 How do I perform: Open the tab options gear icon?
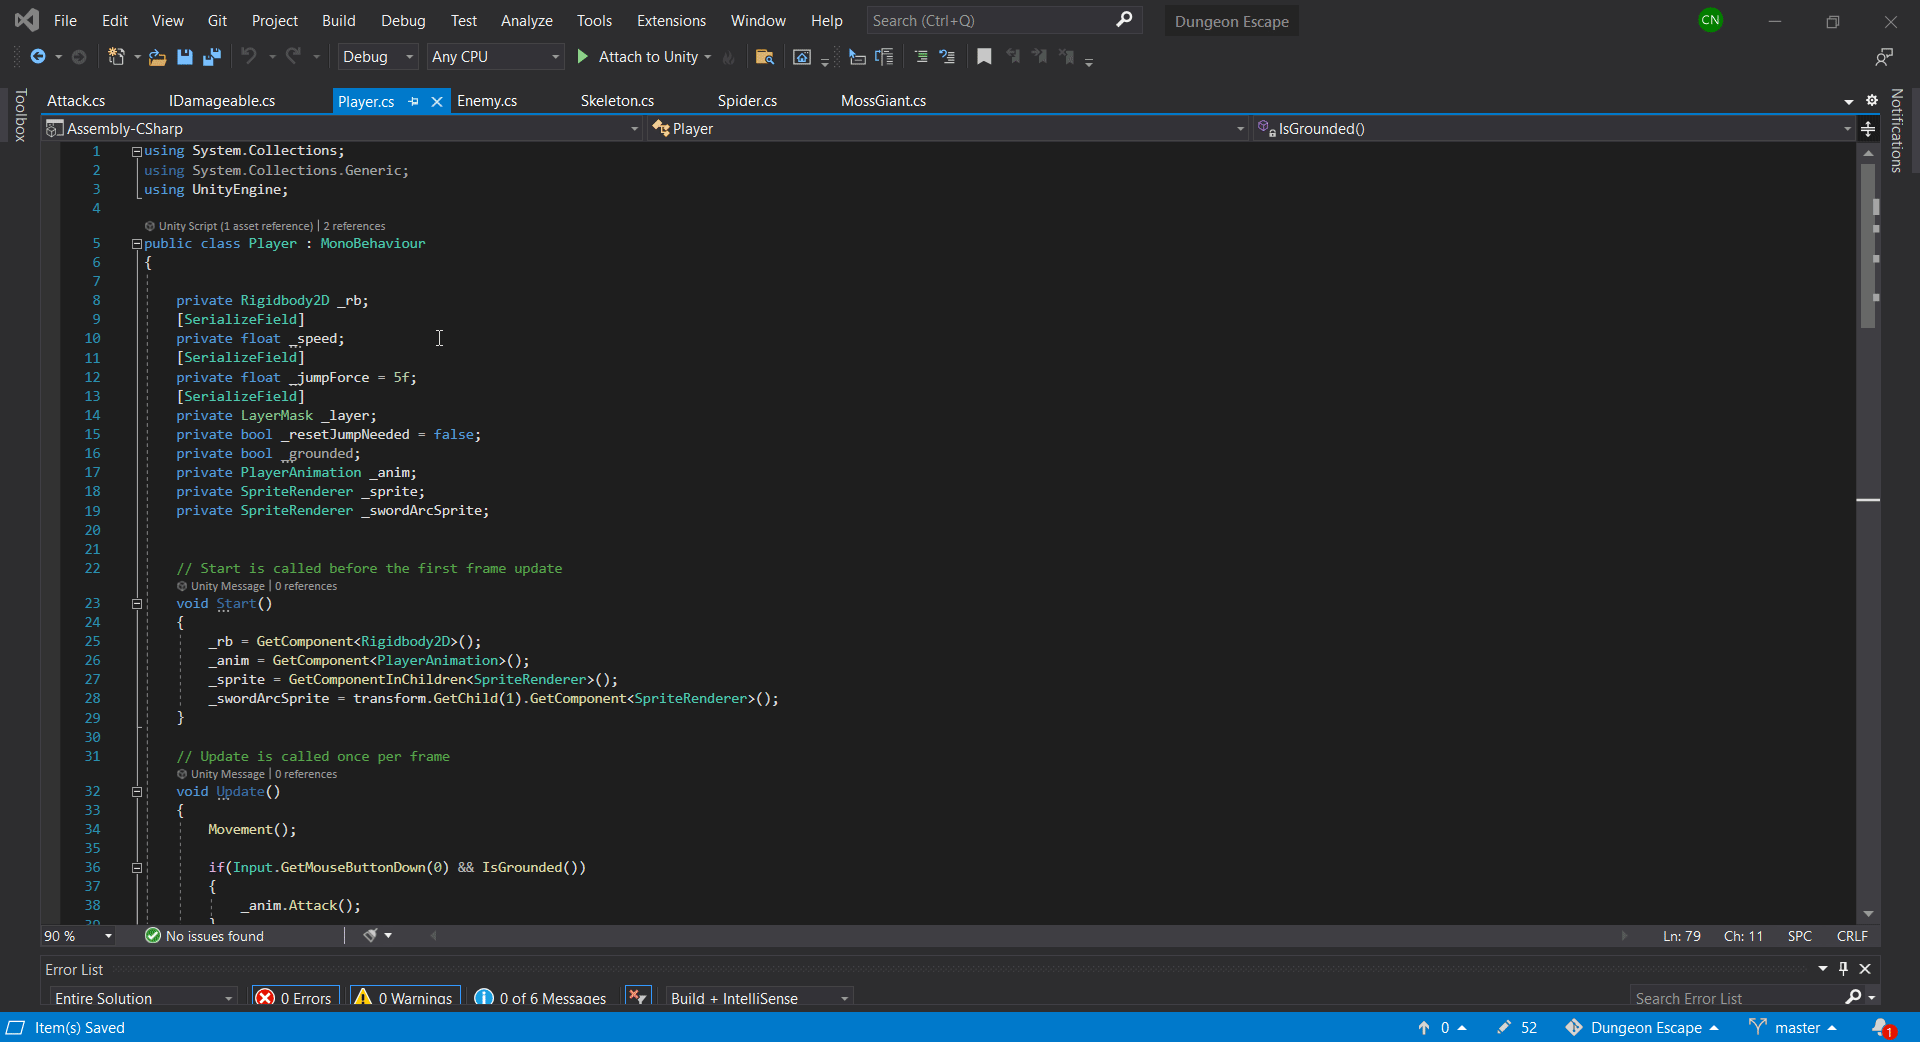[1872, 100]
